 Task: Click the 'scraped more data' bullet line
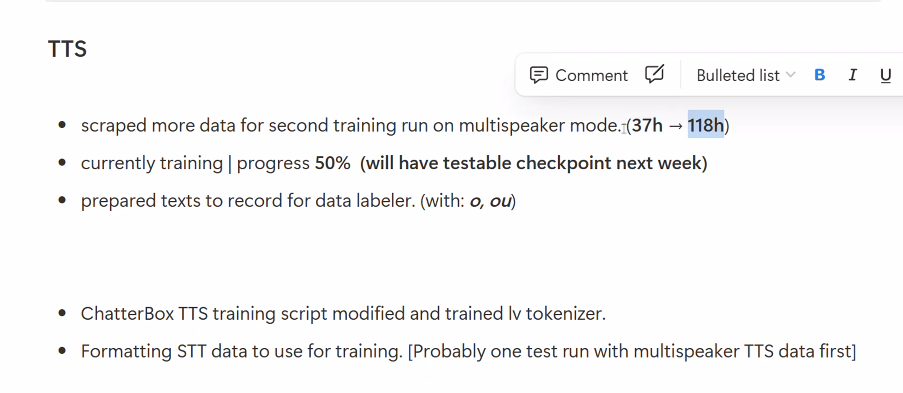(405, 126)
